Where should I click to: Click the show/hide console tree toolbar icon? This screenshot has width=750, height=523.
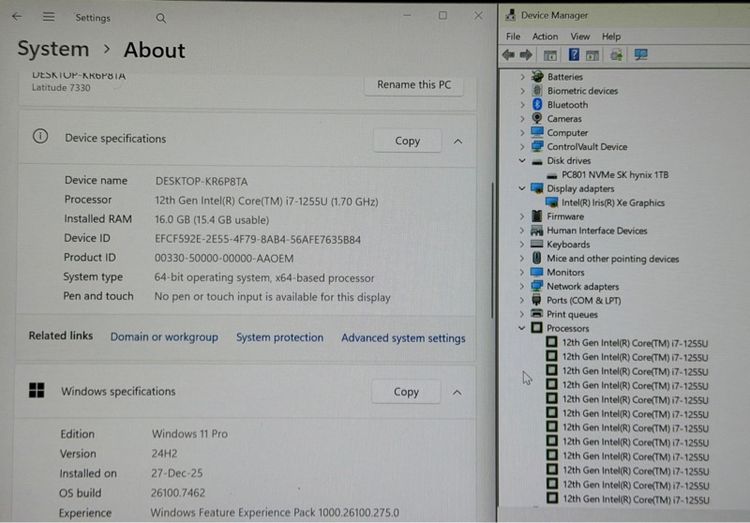pyautogui.click(x=550, y=56)
